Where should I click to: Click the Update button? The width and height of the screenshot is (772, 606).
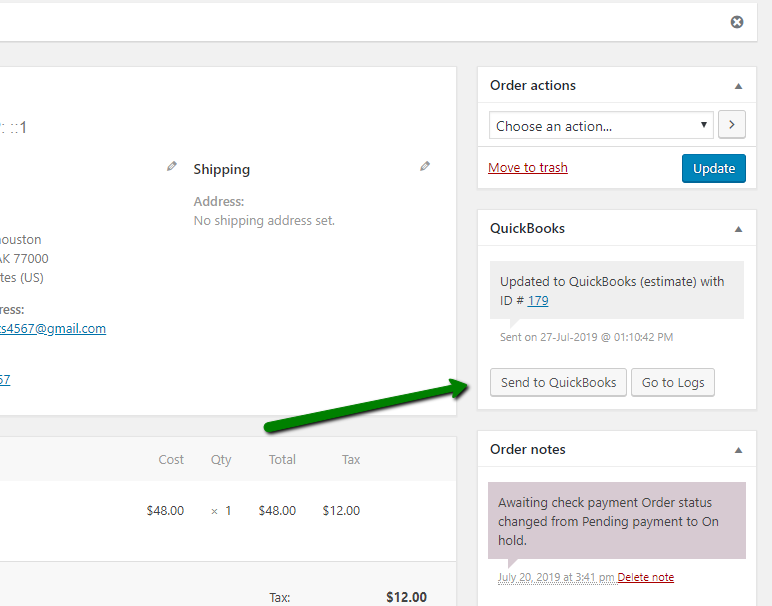coord(713,168)
